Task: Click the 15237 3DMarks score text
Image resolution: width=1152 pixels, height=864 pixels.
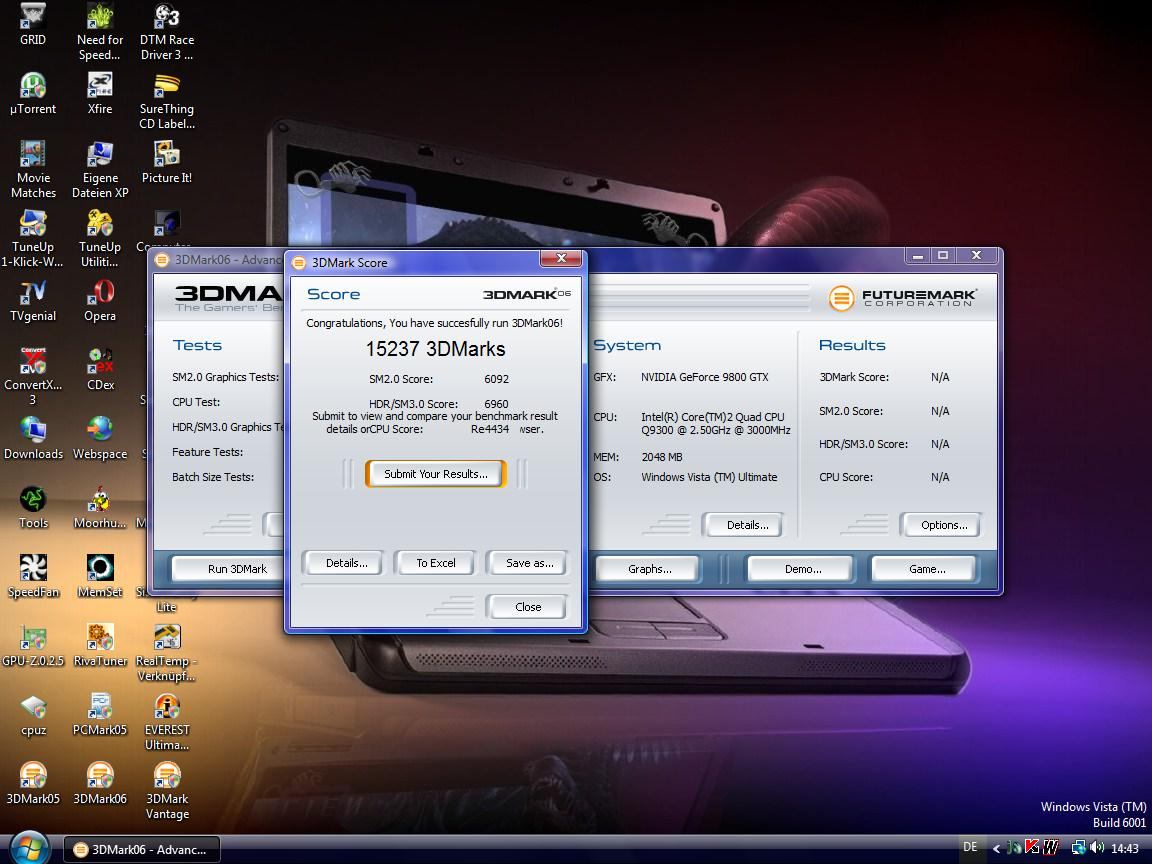Action: (436, 348)
